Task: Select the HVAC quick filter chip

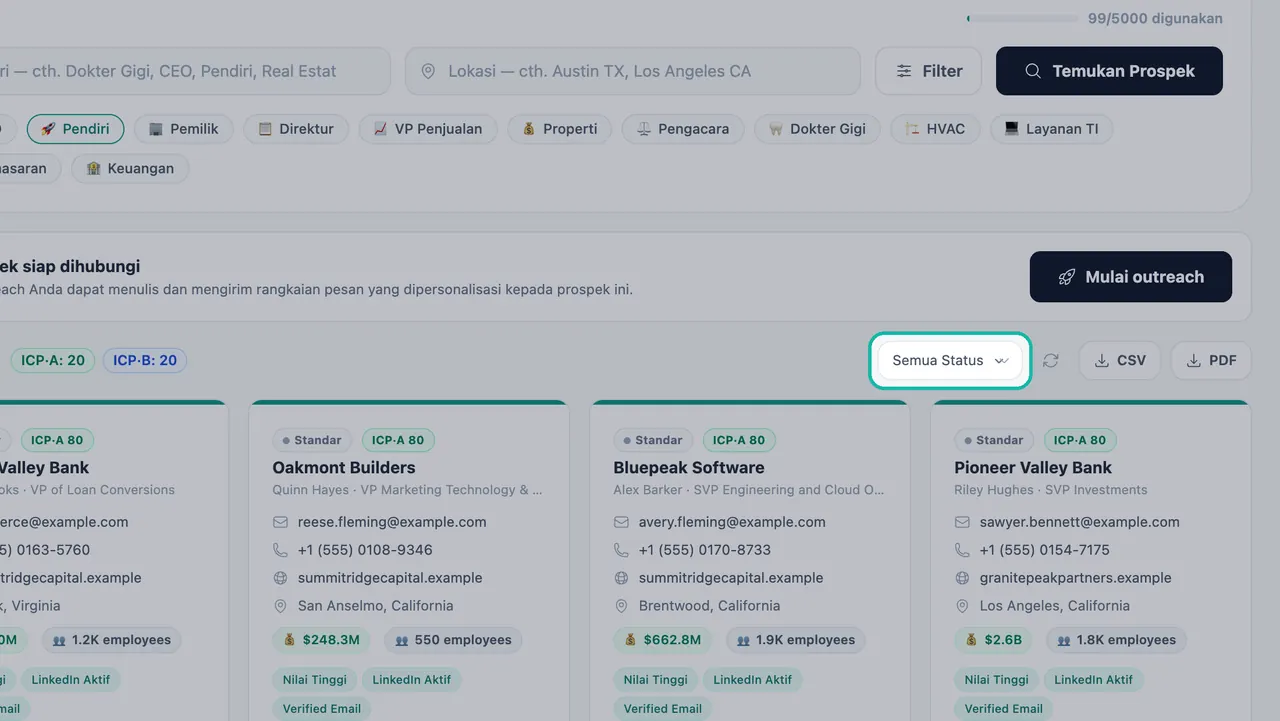Action: pos(935,129)
